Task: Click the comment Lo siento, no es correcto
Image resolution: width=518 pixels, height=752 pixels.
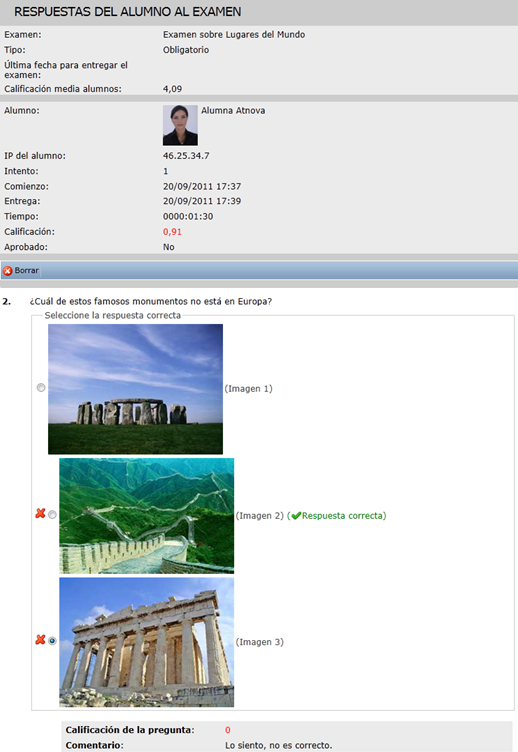Action: 279,745
